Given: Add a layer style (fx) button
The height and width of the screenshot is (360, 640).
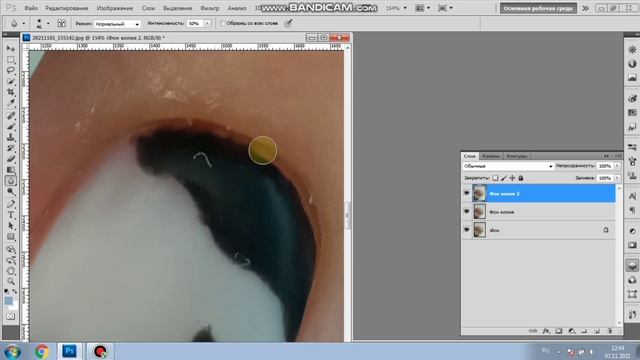Looking at the screenshot, I should click(x=546, y=331).
